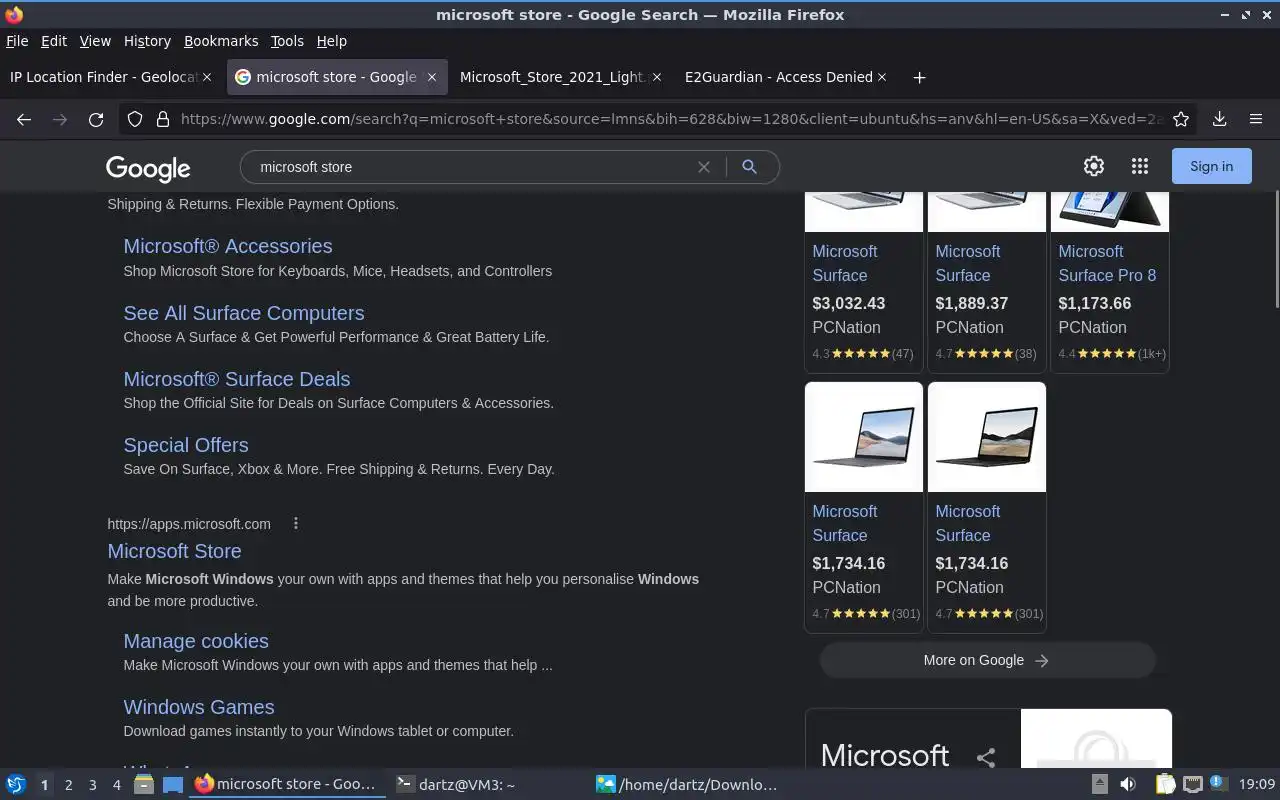Open the Help menu
Viewport: 1280px width, 800px height.
331,41
